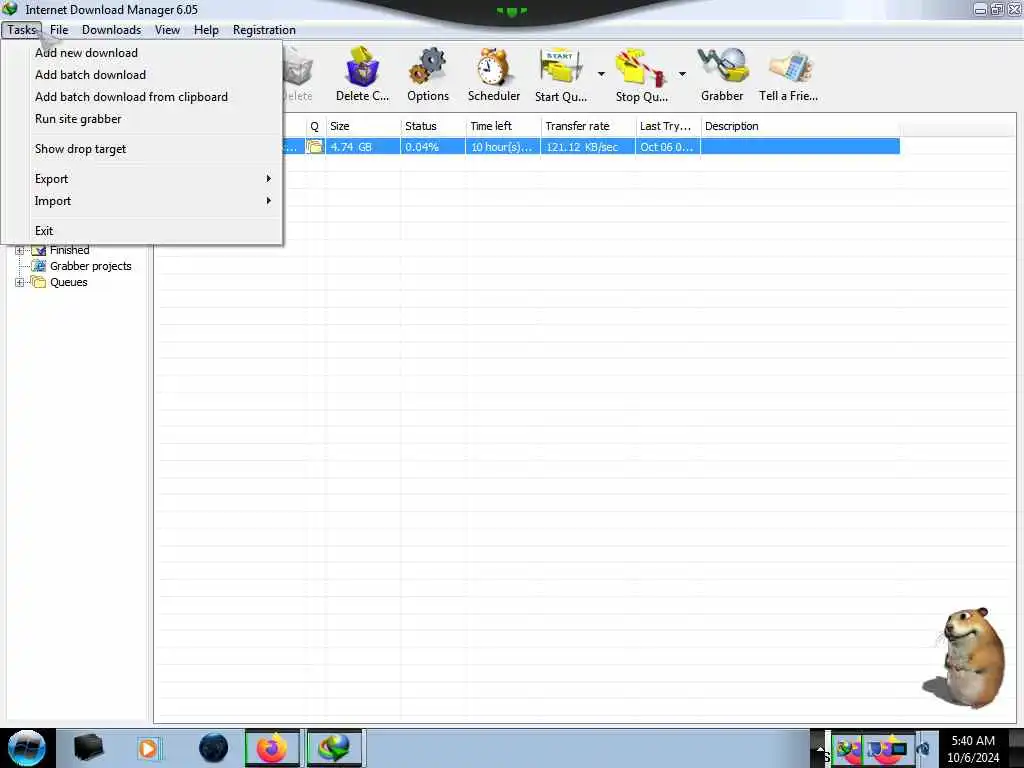Switch to Internet Download Manager taskbar icon
1024x768 pixels.
pyautogui.click(x=334, y=748)
